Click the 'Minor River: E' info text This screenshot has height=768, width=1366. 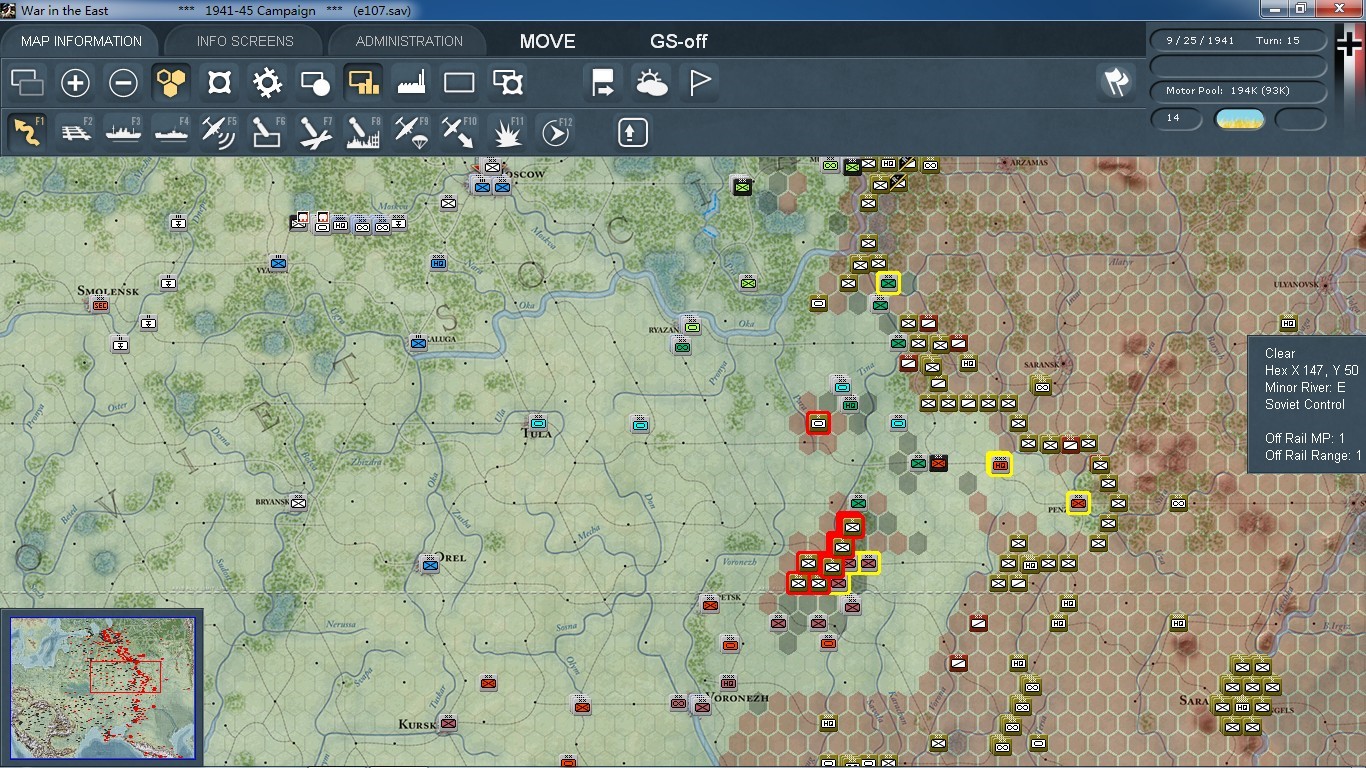(1304, 387)
